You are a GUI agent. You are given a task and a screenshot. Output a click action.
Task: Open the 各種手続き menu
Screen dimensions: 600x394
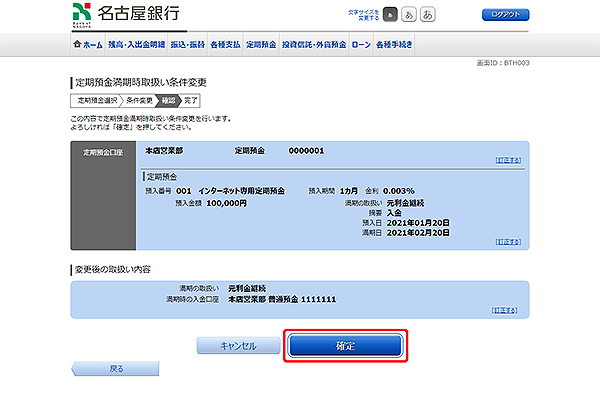pyautogui.click(x=394, y=45)
